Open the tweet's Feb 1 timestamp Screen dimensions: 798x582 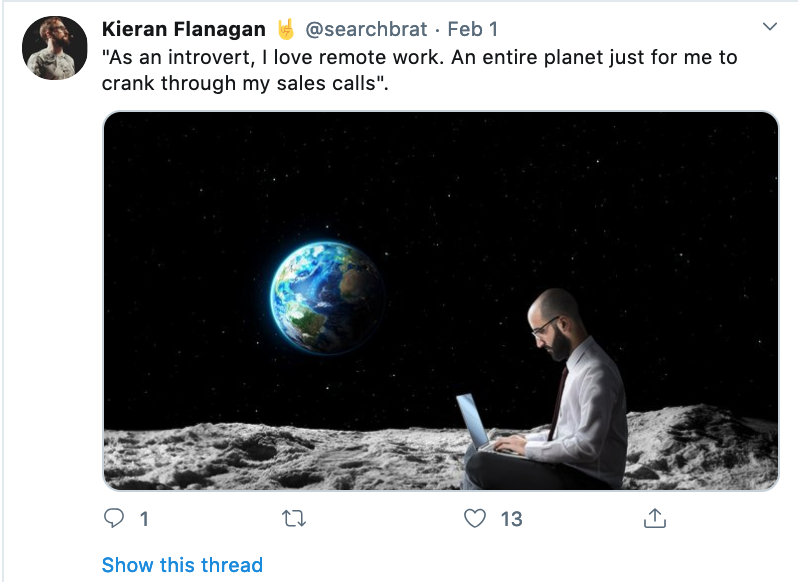[x=472, y=29]
